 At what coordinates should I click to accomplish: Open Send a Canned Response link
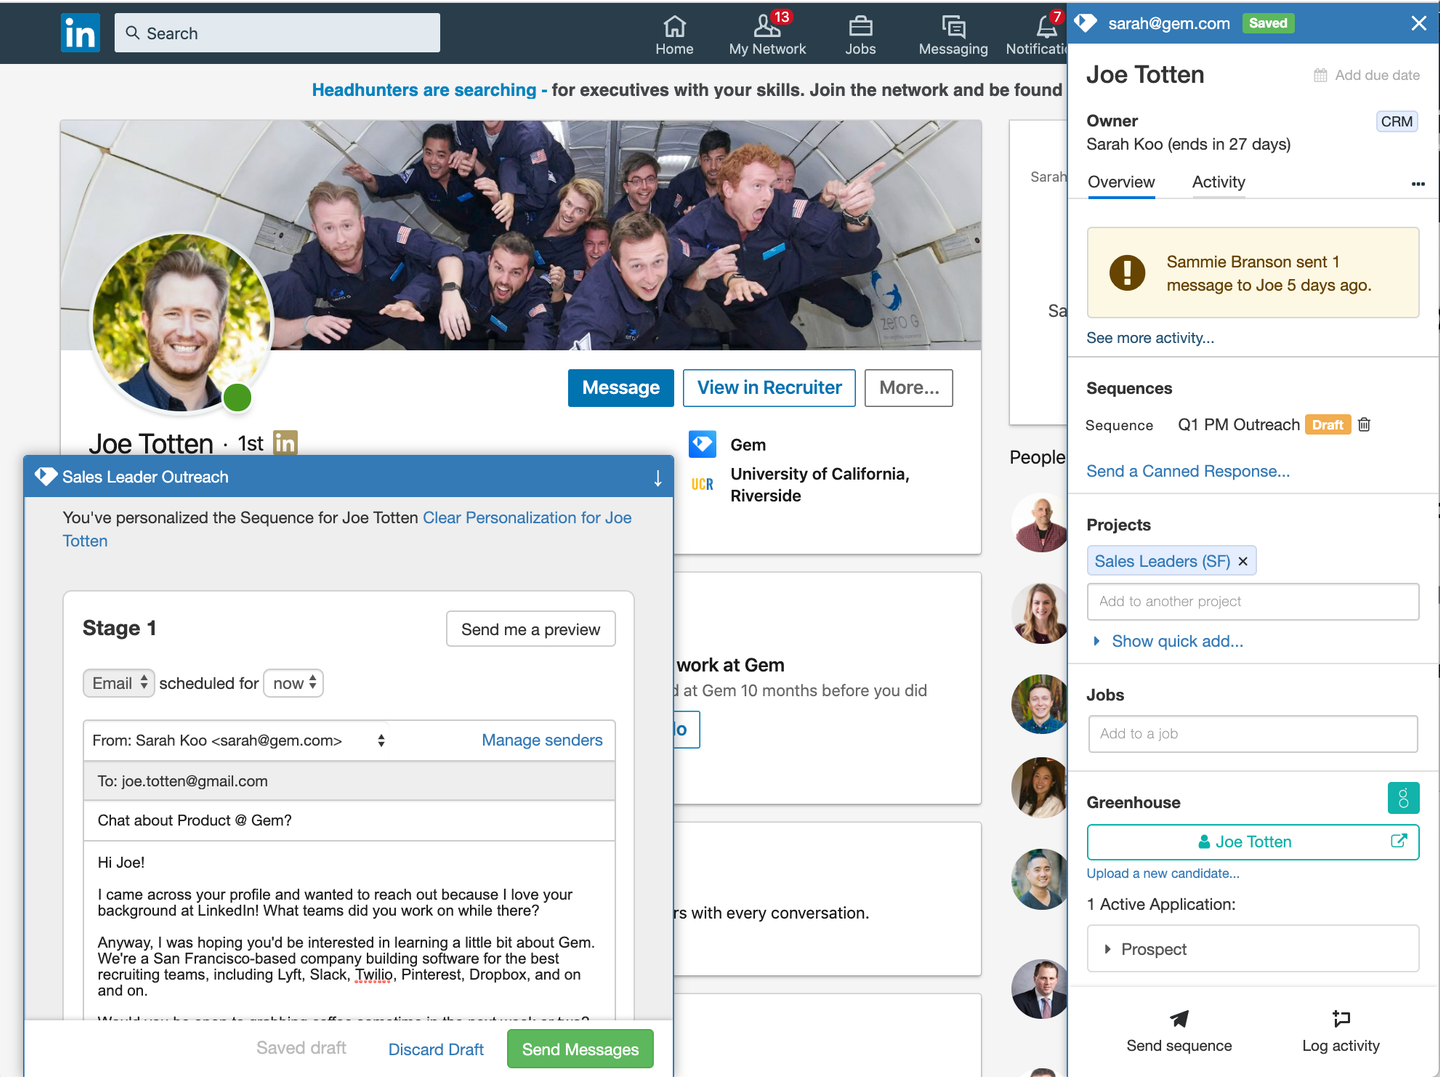pos(1188,471)
